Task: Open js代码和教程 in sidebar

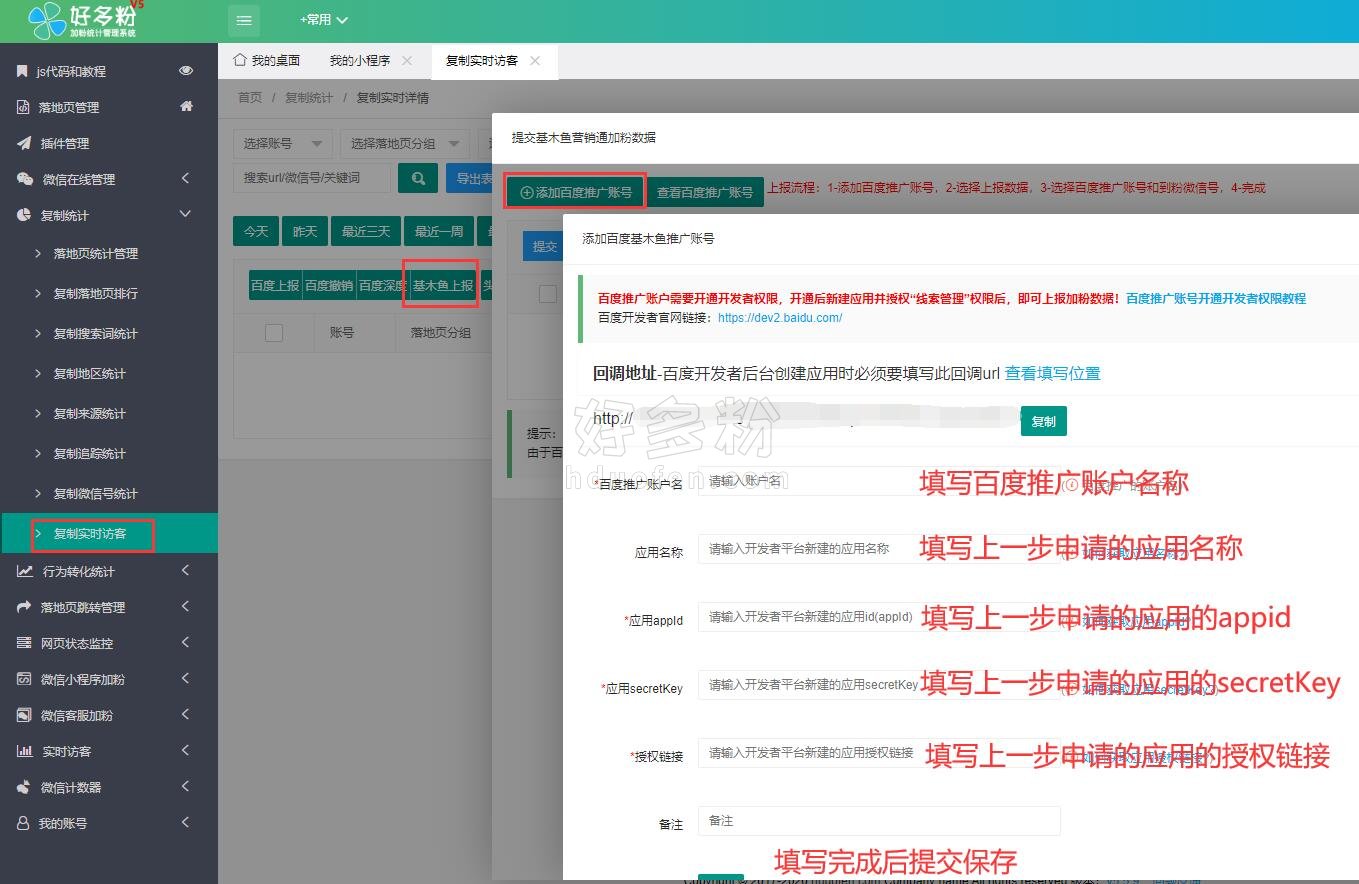Action: (71, 72)
